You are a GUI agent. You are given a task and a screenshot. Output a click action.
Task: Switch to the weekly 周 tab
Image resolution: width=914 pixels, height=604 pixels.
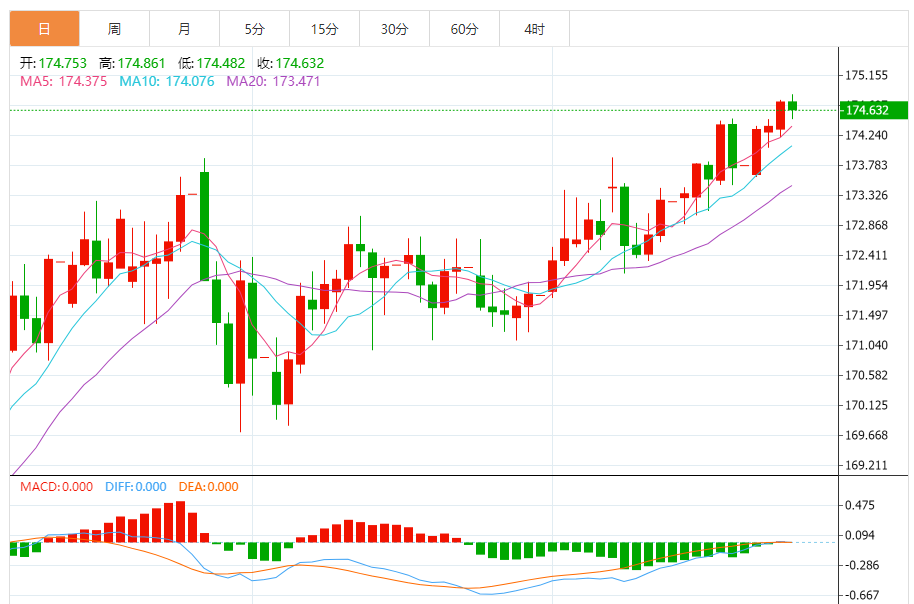tap(114, 29)
